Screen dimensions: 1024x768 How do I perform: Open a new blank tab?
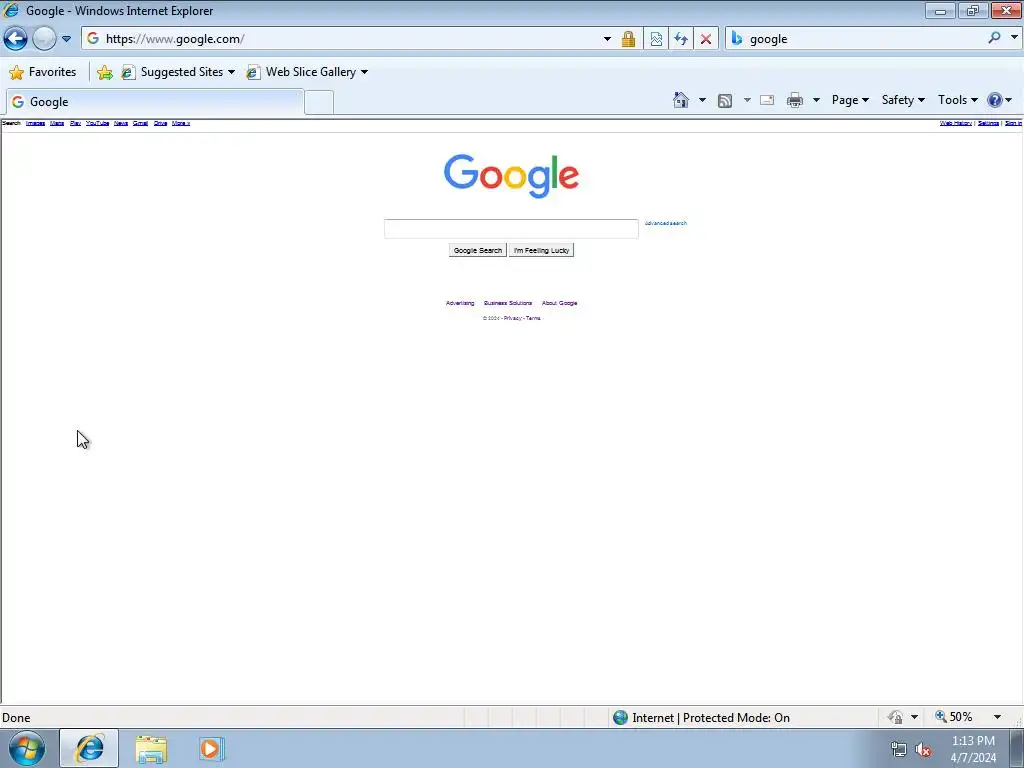(319, 103)
